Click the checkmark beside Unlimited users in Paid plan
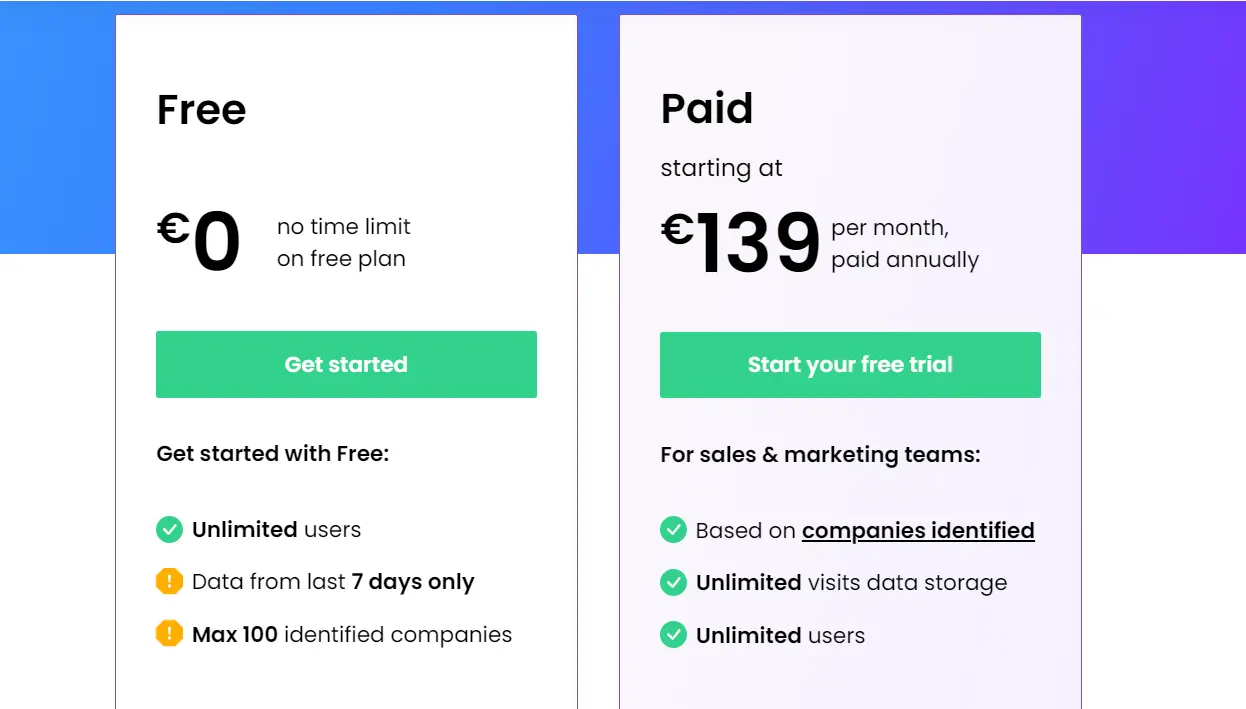 (x=673, y=635)
